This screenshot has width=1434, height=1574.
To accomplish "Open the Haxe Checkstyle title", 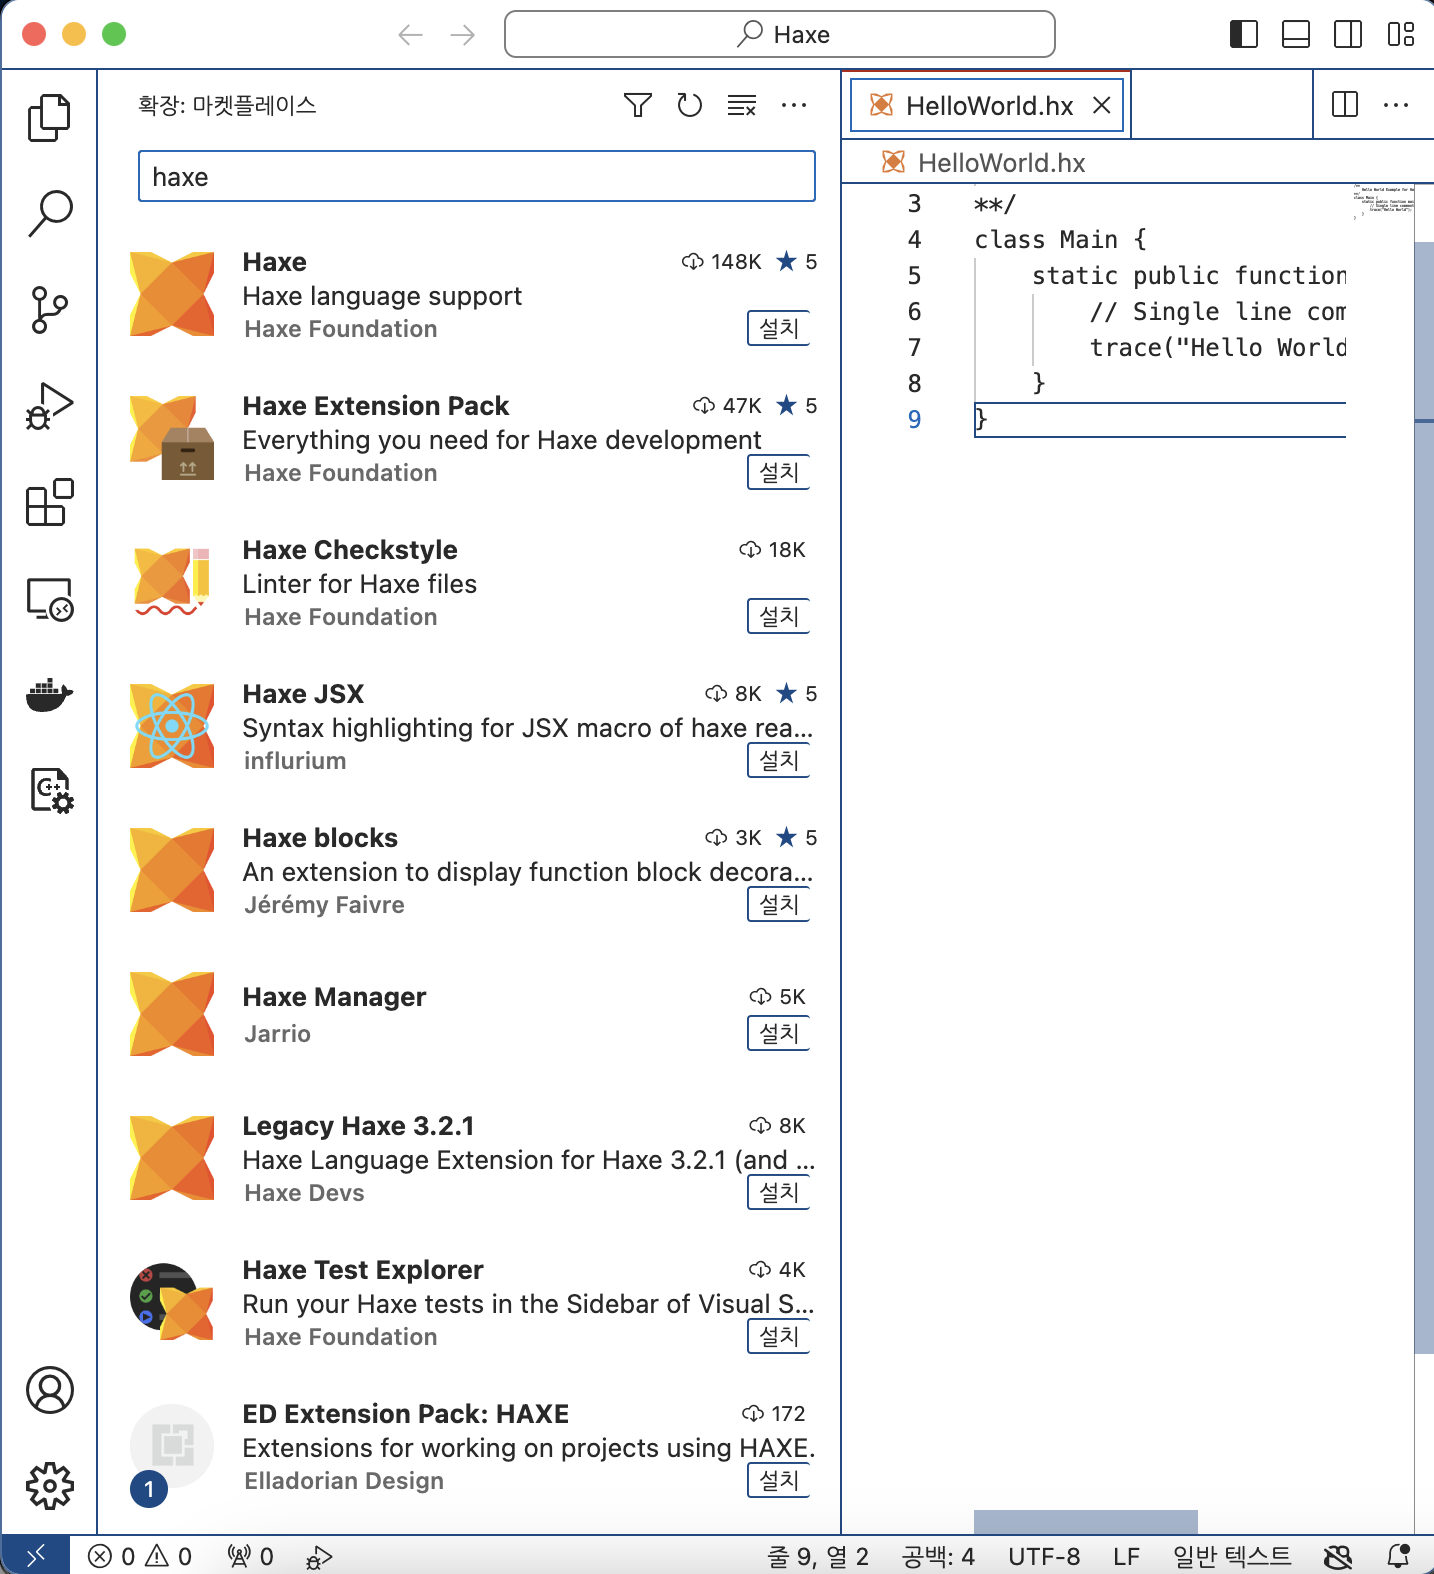I will coord(350,550).
